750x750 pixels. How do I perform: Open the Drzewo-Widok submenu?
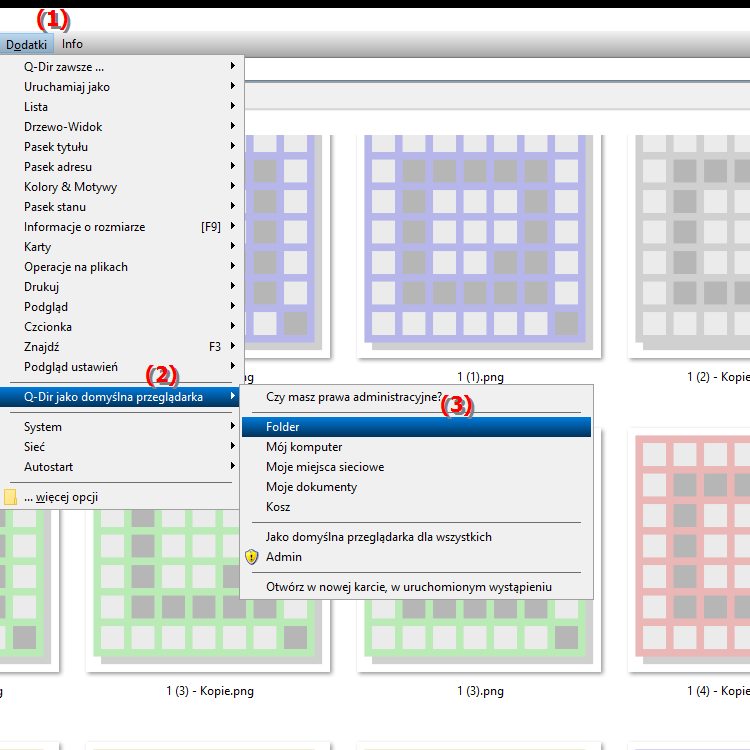[122, 127]
